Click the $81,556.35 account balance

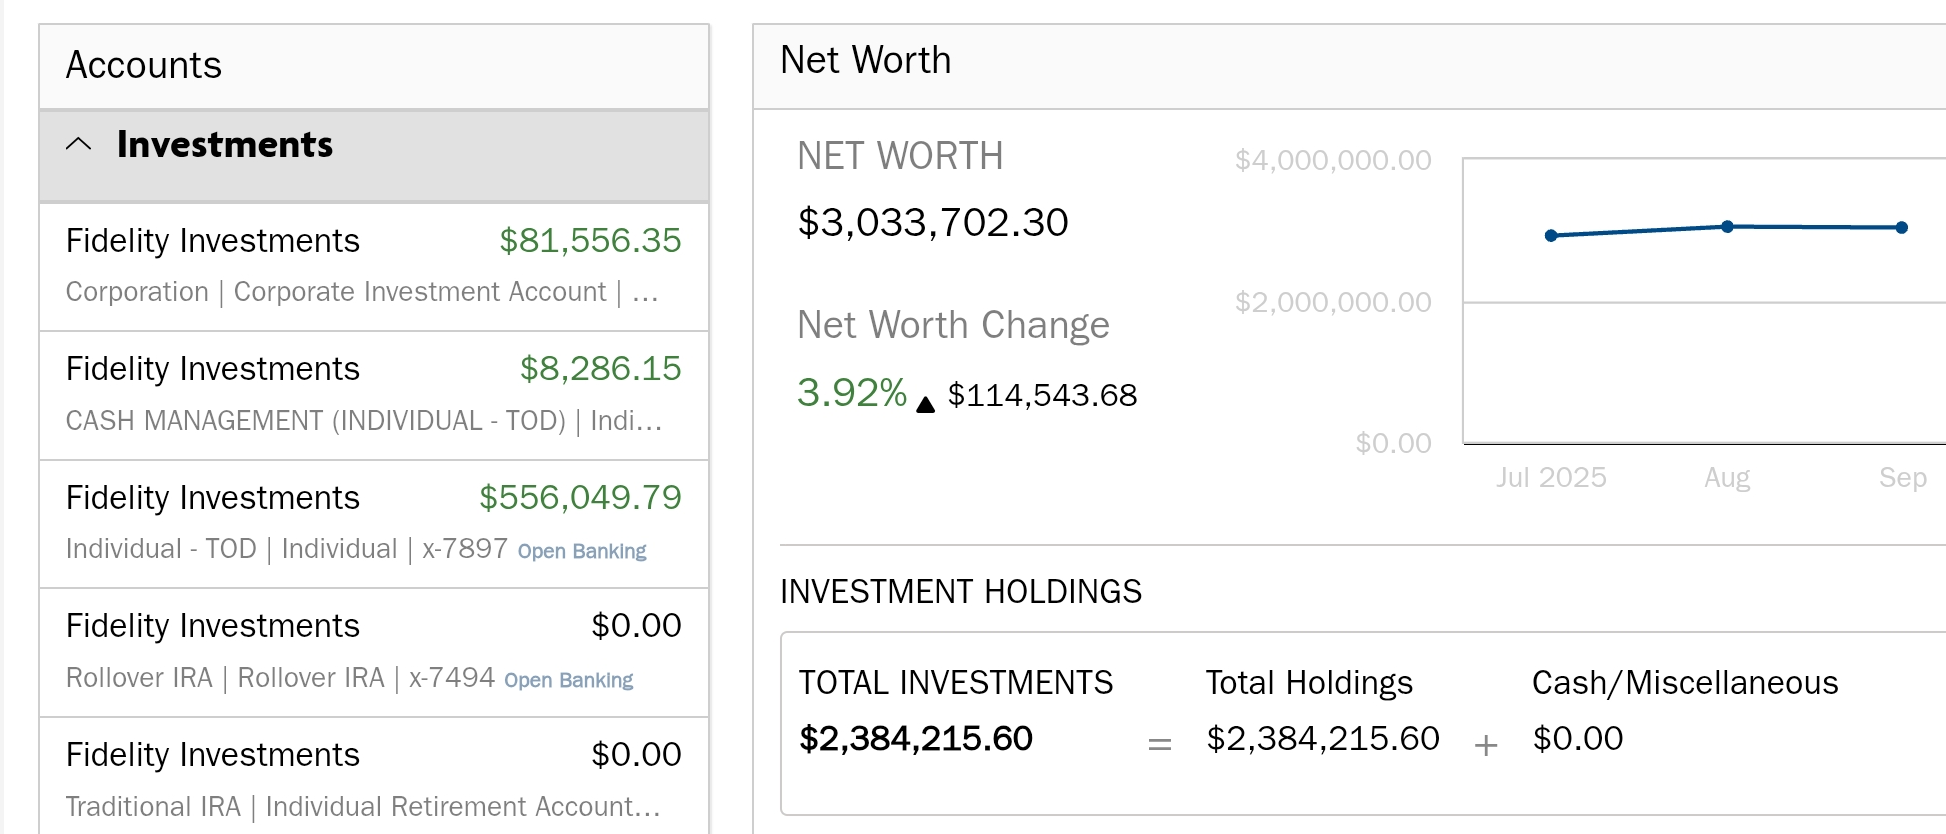590,240
